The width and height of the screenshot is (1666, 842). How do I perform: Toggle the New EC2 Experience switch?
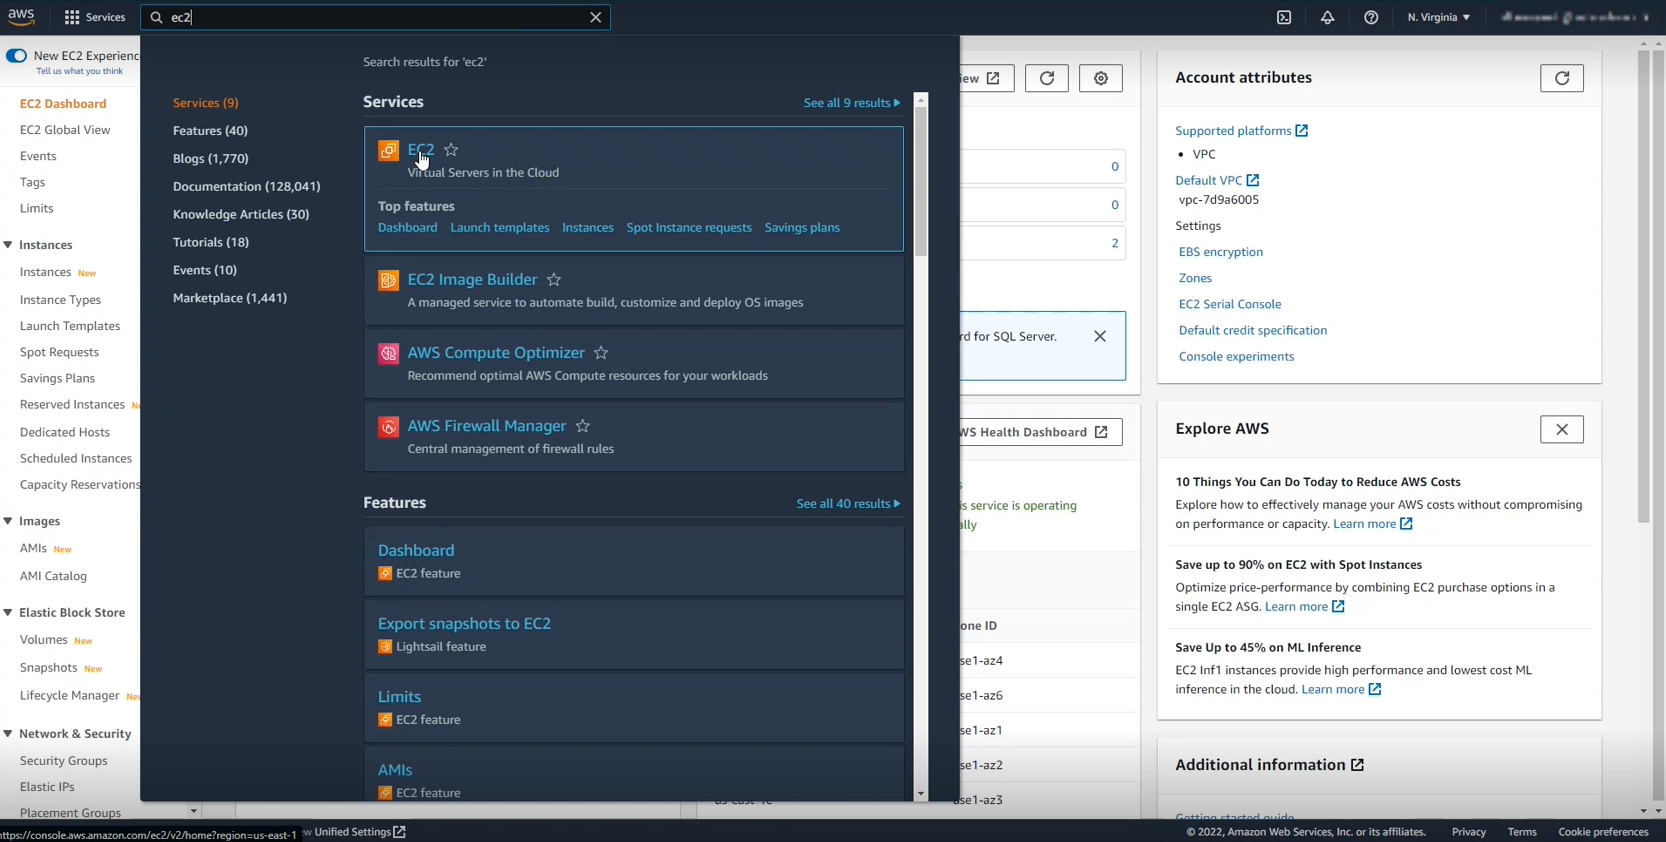point(16,56)
